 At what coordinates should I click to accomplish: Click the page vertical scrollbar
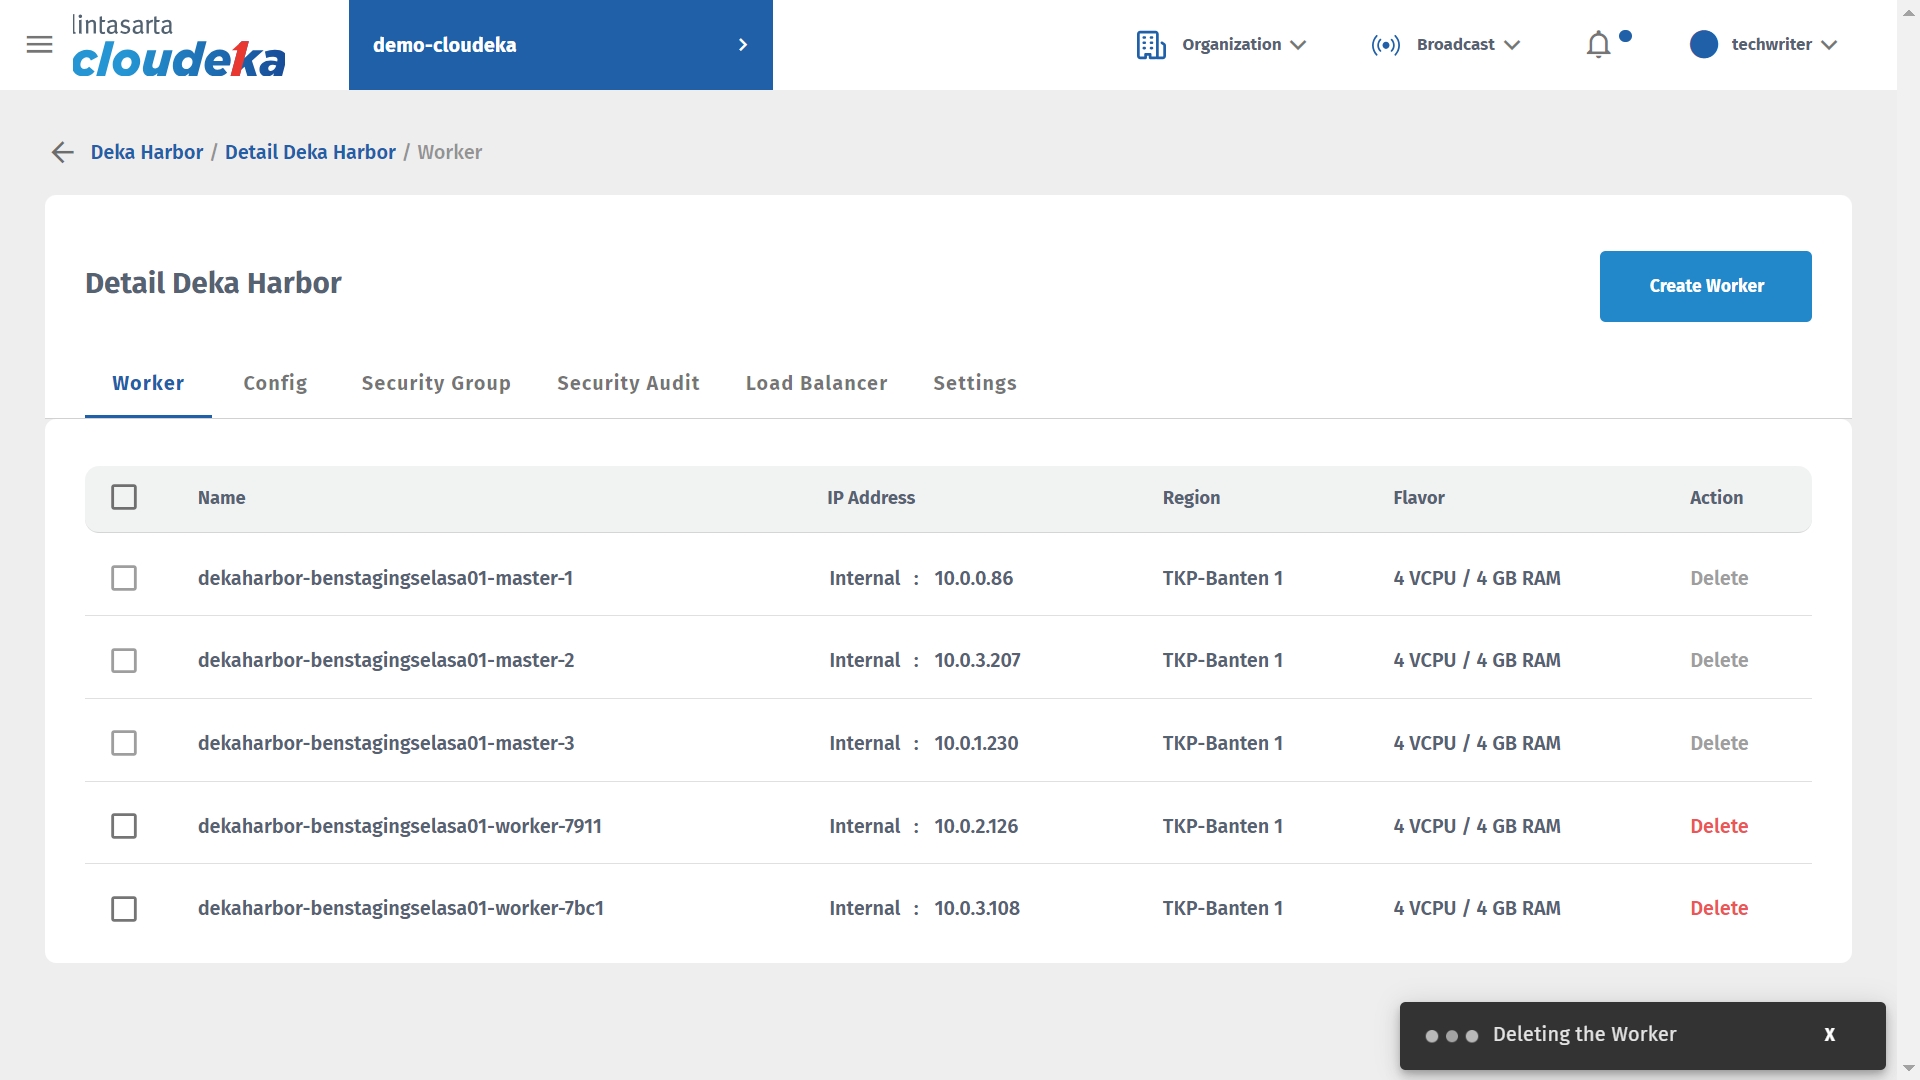(1908, 540)
